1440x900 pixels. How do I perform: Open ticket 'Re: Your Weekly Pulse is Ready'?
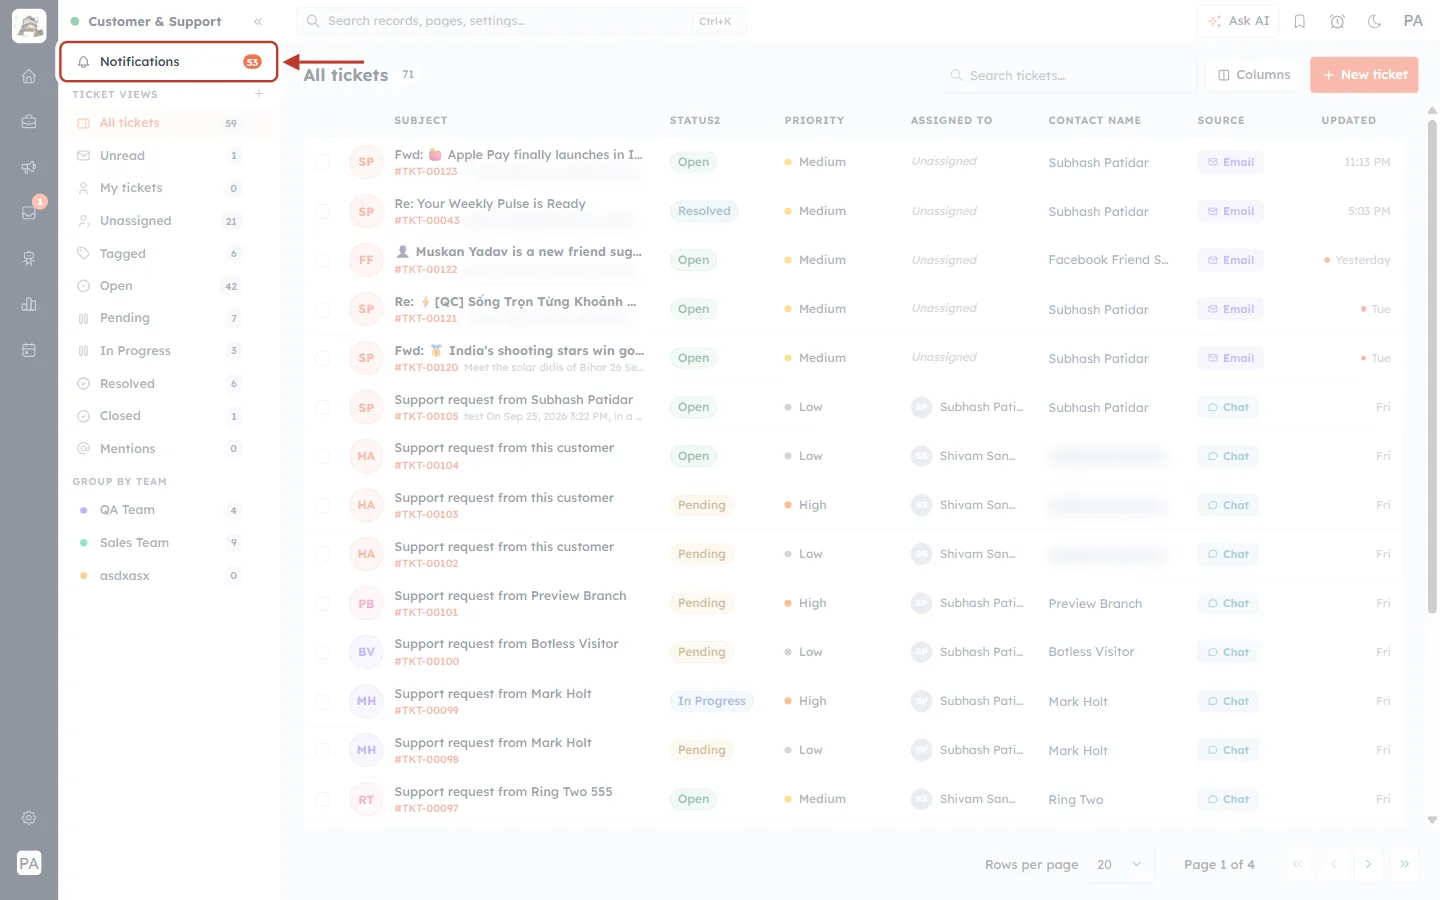pos(490,204)
